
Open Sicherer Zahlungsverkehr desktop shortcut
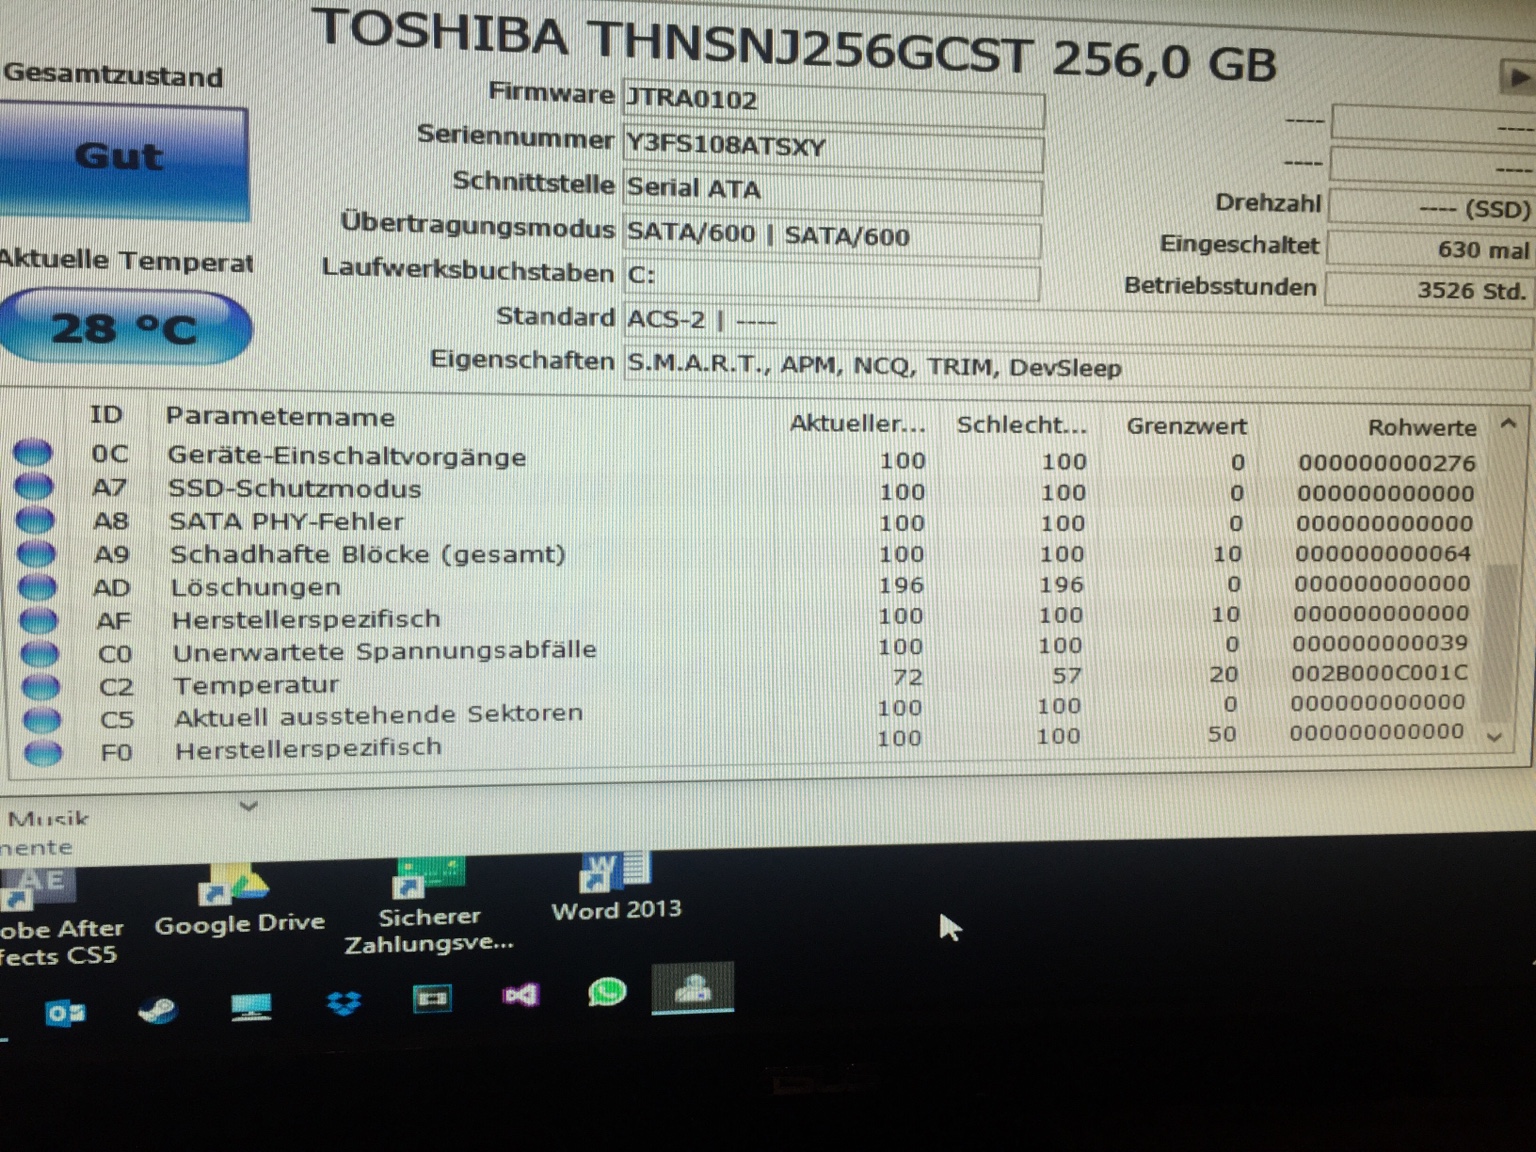click(x=429, y=906)
